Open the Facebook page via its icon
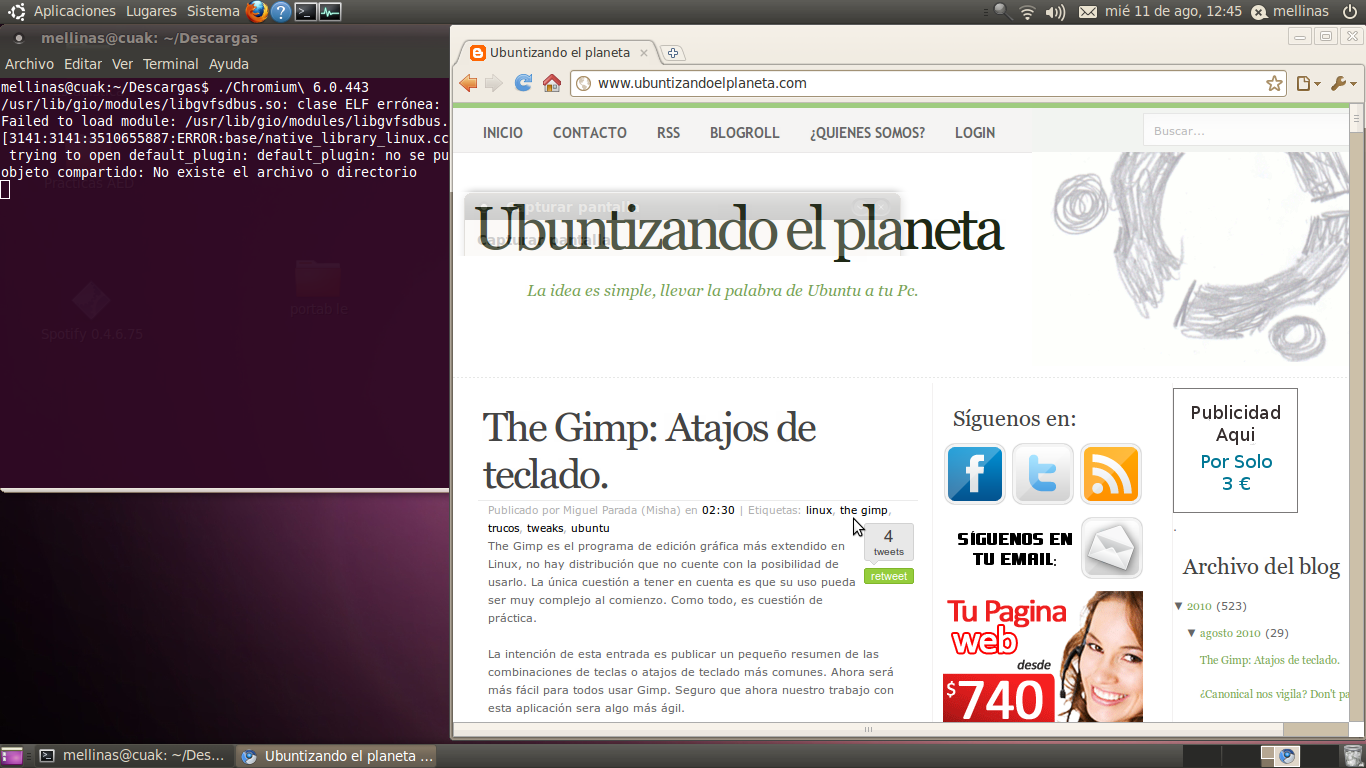The image size is (1366, 768). [974, 474]
